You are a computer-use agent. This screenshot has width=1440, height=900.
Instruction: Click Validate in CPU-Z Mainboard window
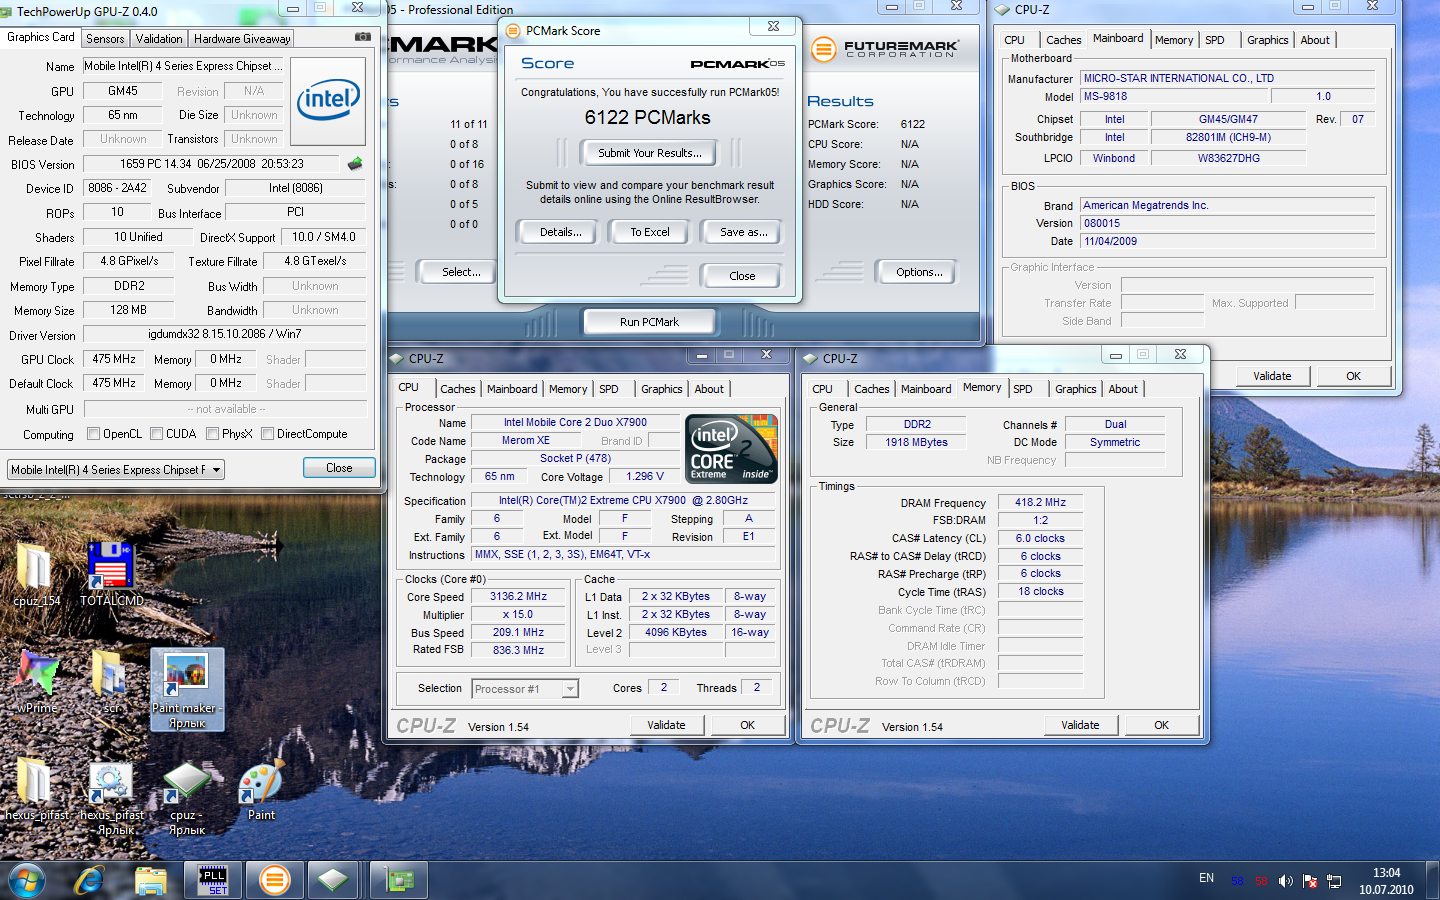[1272, 376]
